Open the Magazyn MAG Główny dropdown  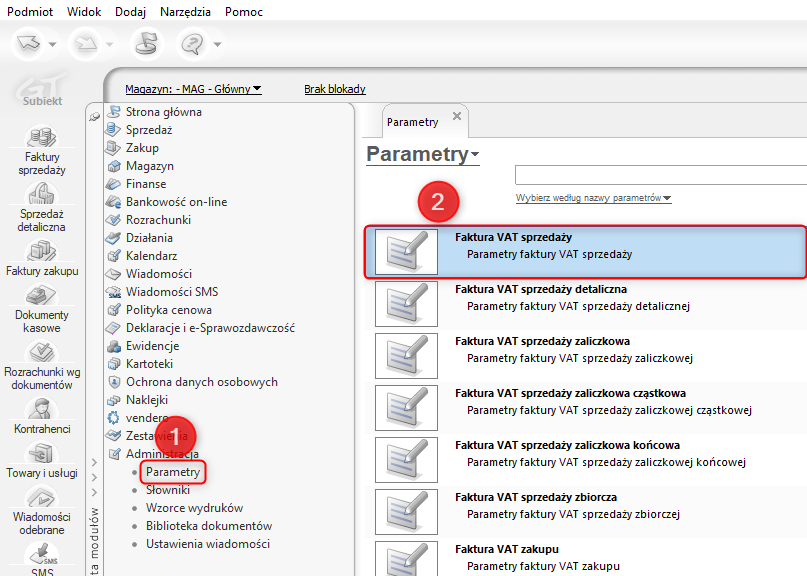pyautogui.click(x=194, y=89)
